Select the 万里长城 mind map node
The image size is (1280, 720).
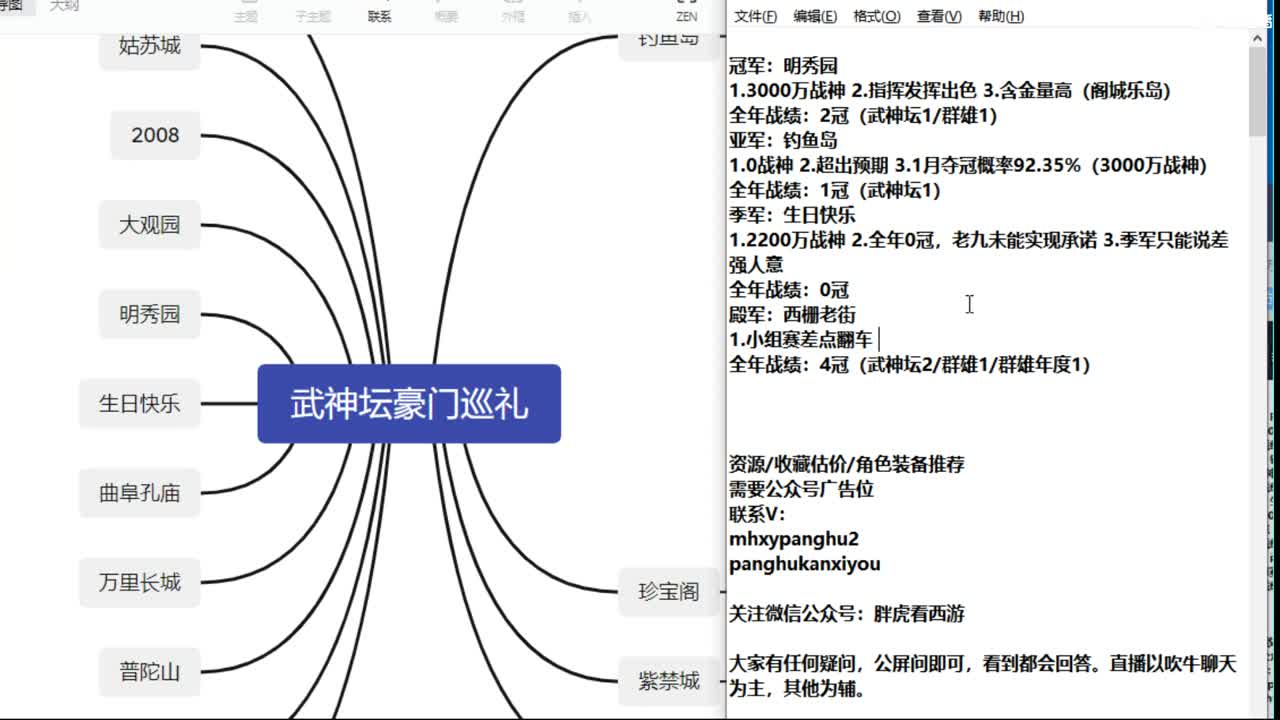coord(140,582)
